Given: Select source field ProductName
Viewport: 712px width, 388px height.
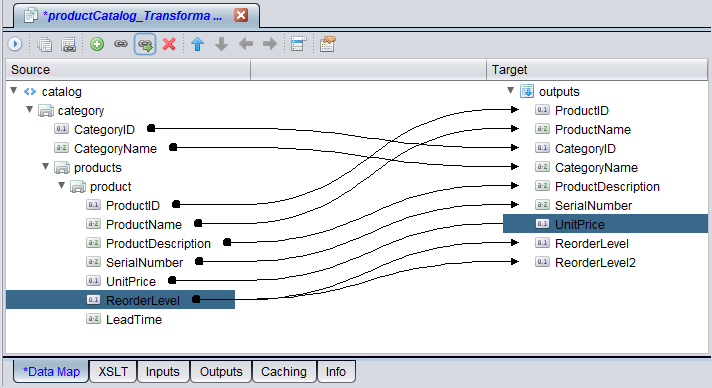Looking at the screenshot, I should (x=144, y=225).
